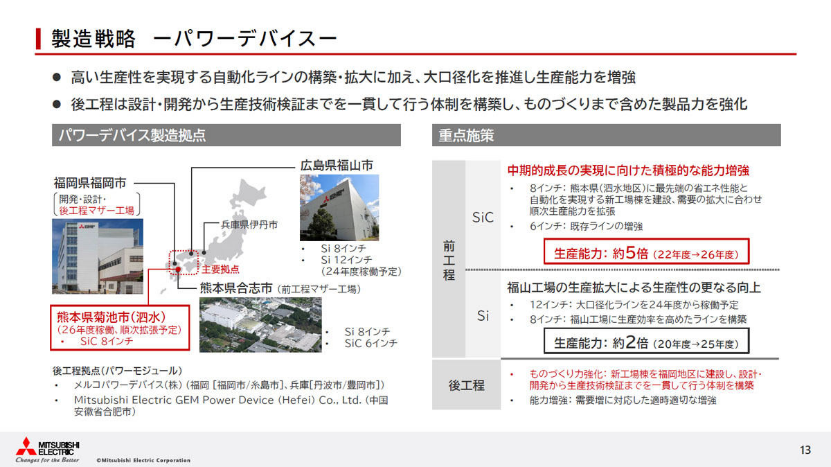Click the Fukuyama factory photo

click(339, 208)
